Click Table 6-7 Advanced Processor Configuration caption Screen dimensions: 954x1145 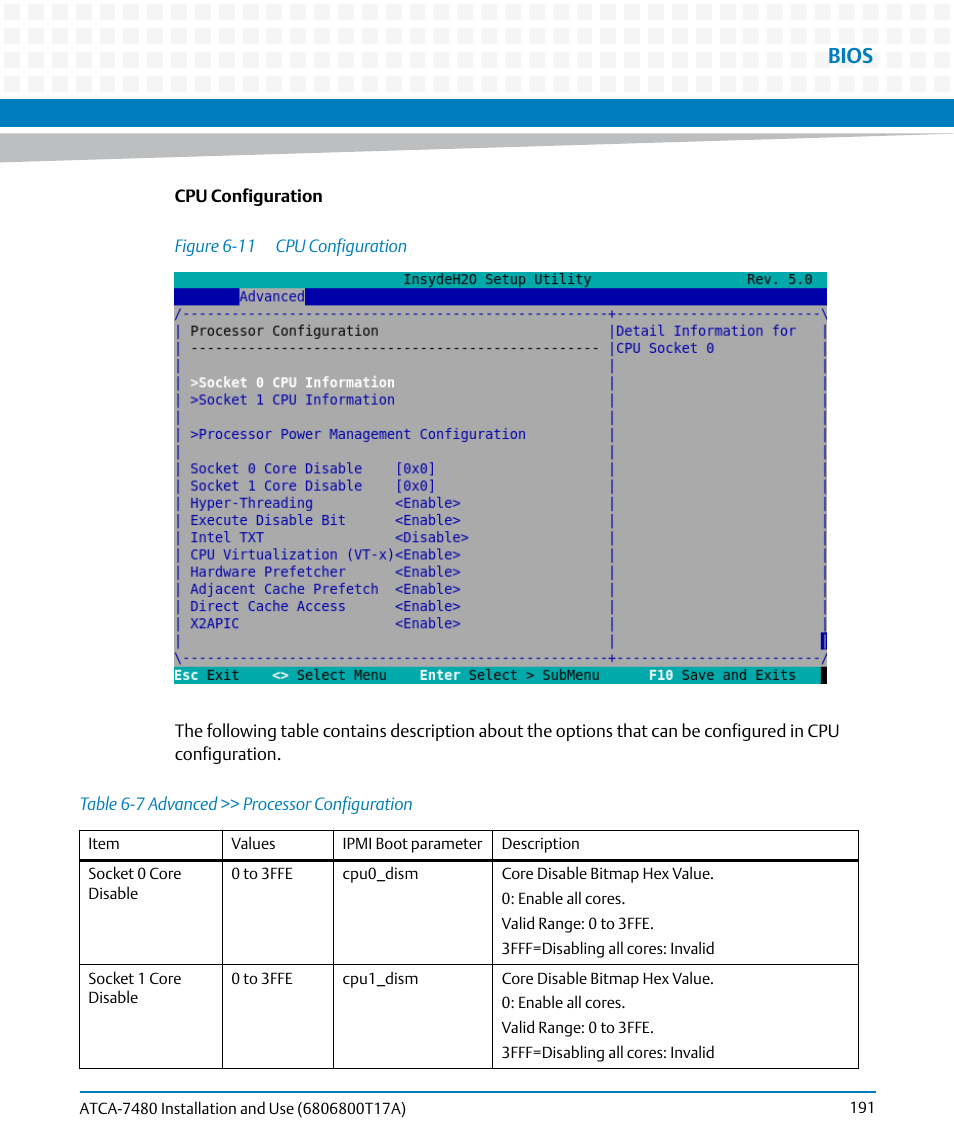(246, 804)
